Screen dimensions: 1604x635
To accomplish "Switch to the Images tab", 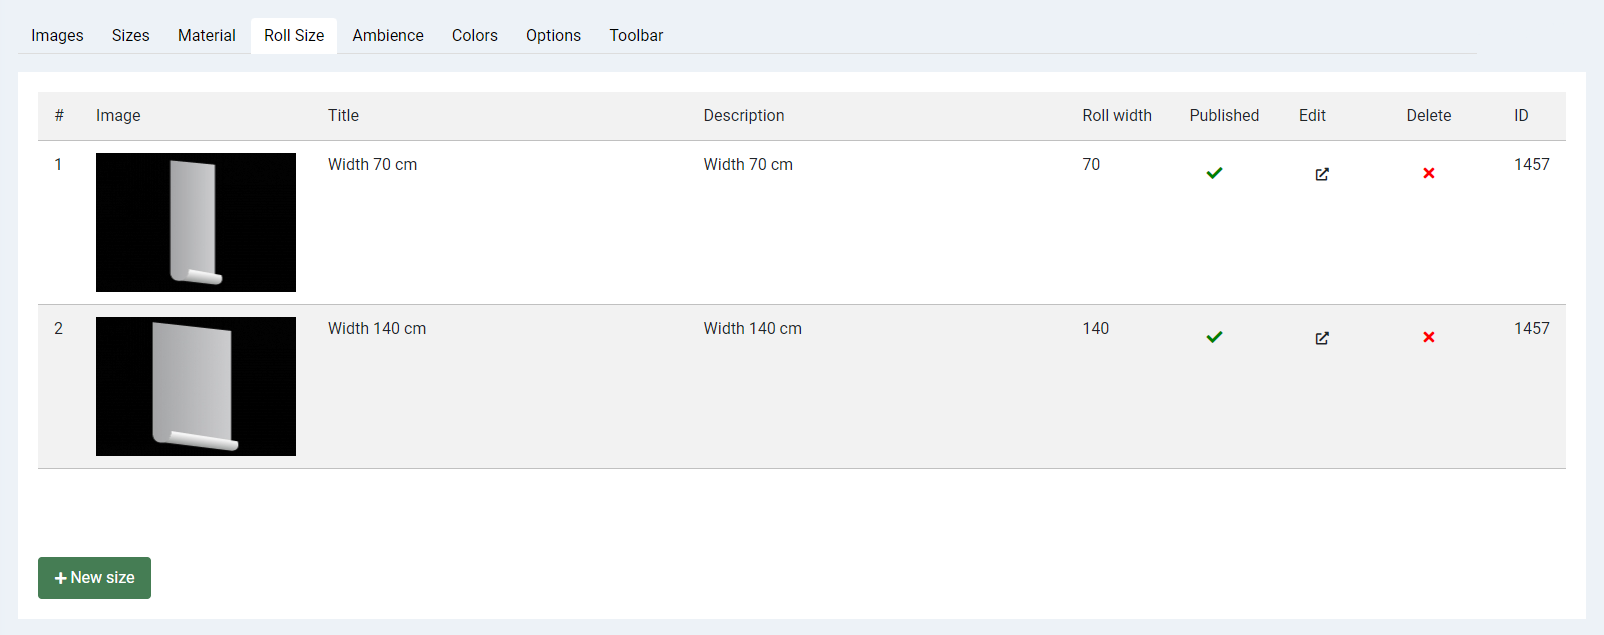I will pos(57,36).
